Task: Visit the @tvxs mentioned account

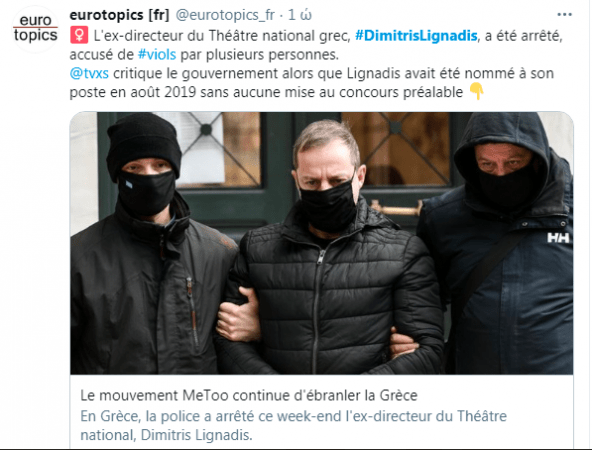Action: 89,73
